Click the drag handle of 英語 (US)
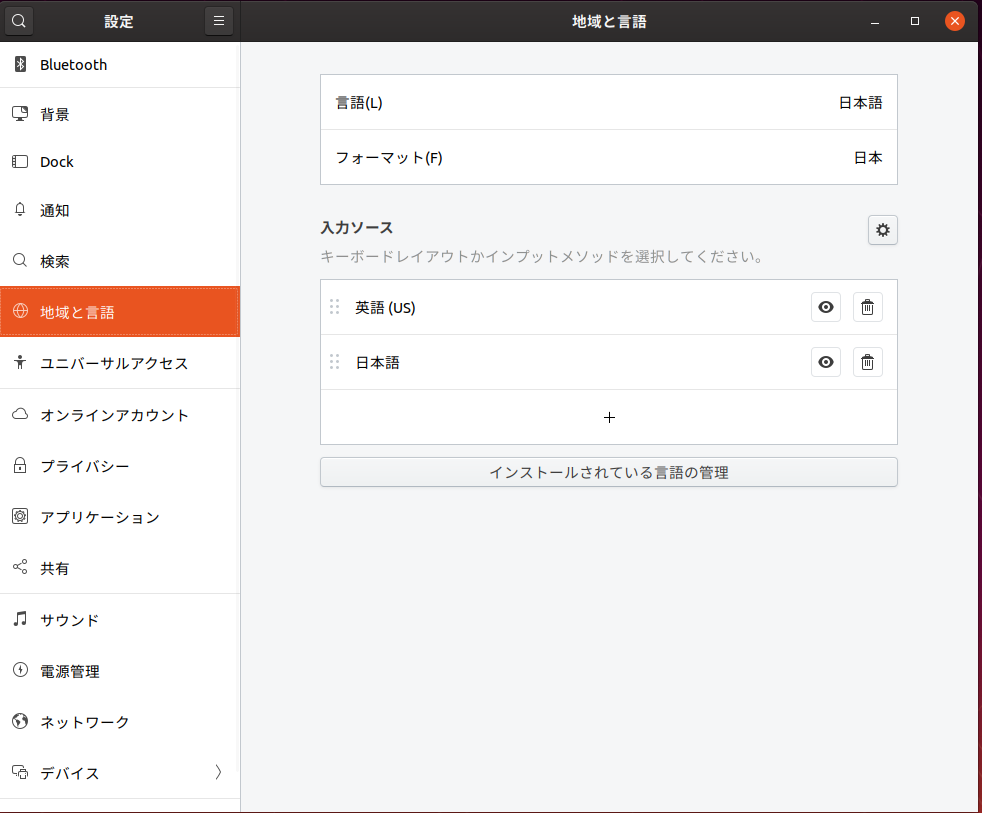The width and height of the screenshot is (982, 813). pos(334,307)
